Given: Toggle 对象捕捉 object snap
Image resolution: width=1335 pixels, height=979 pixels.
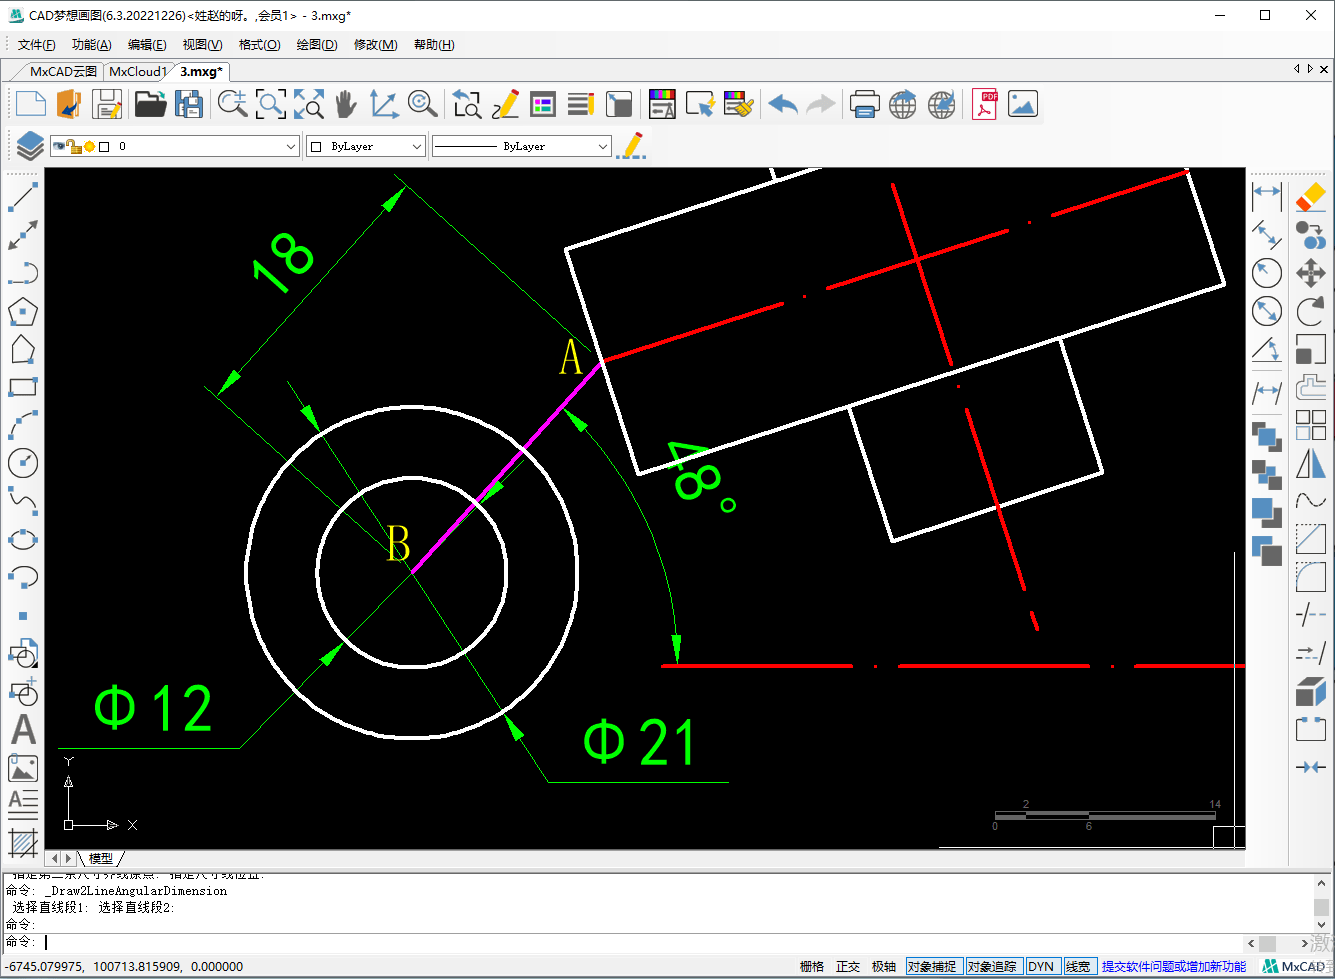Looking at the screenshot, I should click(932, 966).
